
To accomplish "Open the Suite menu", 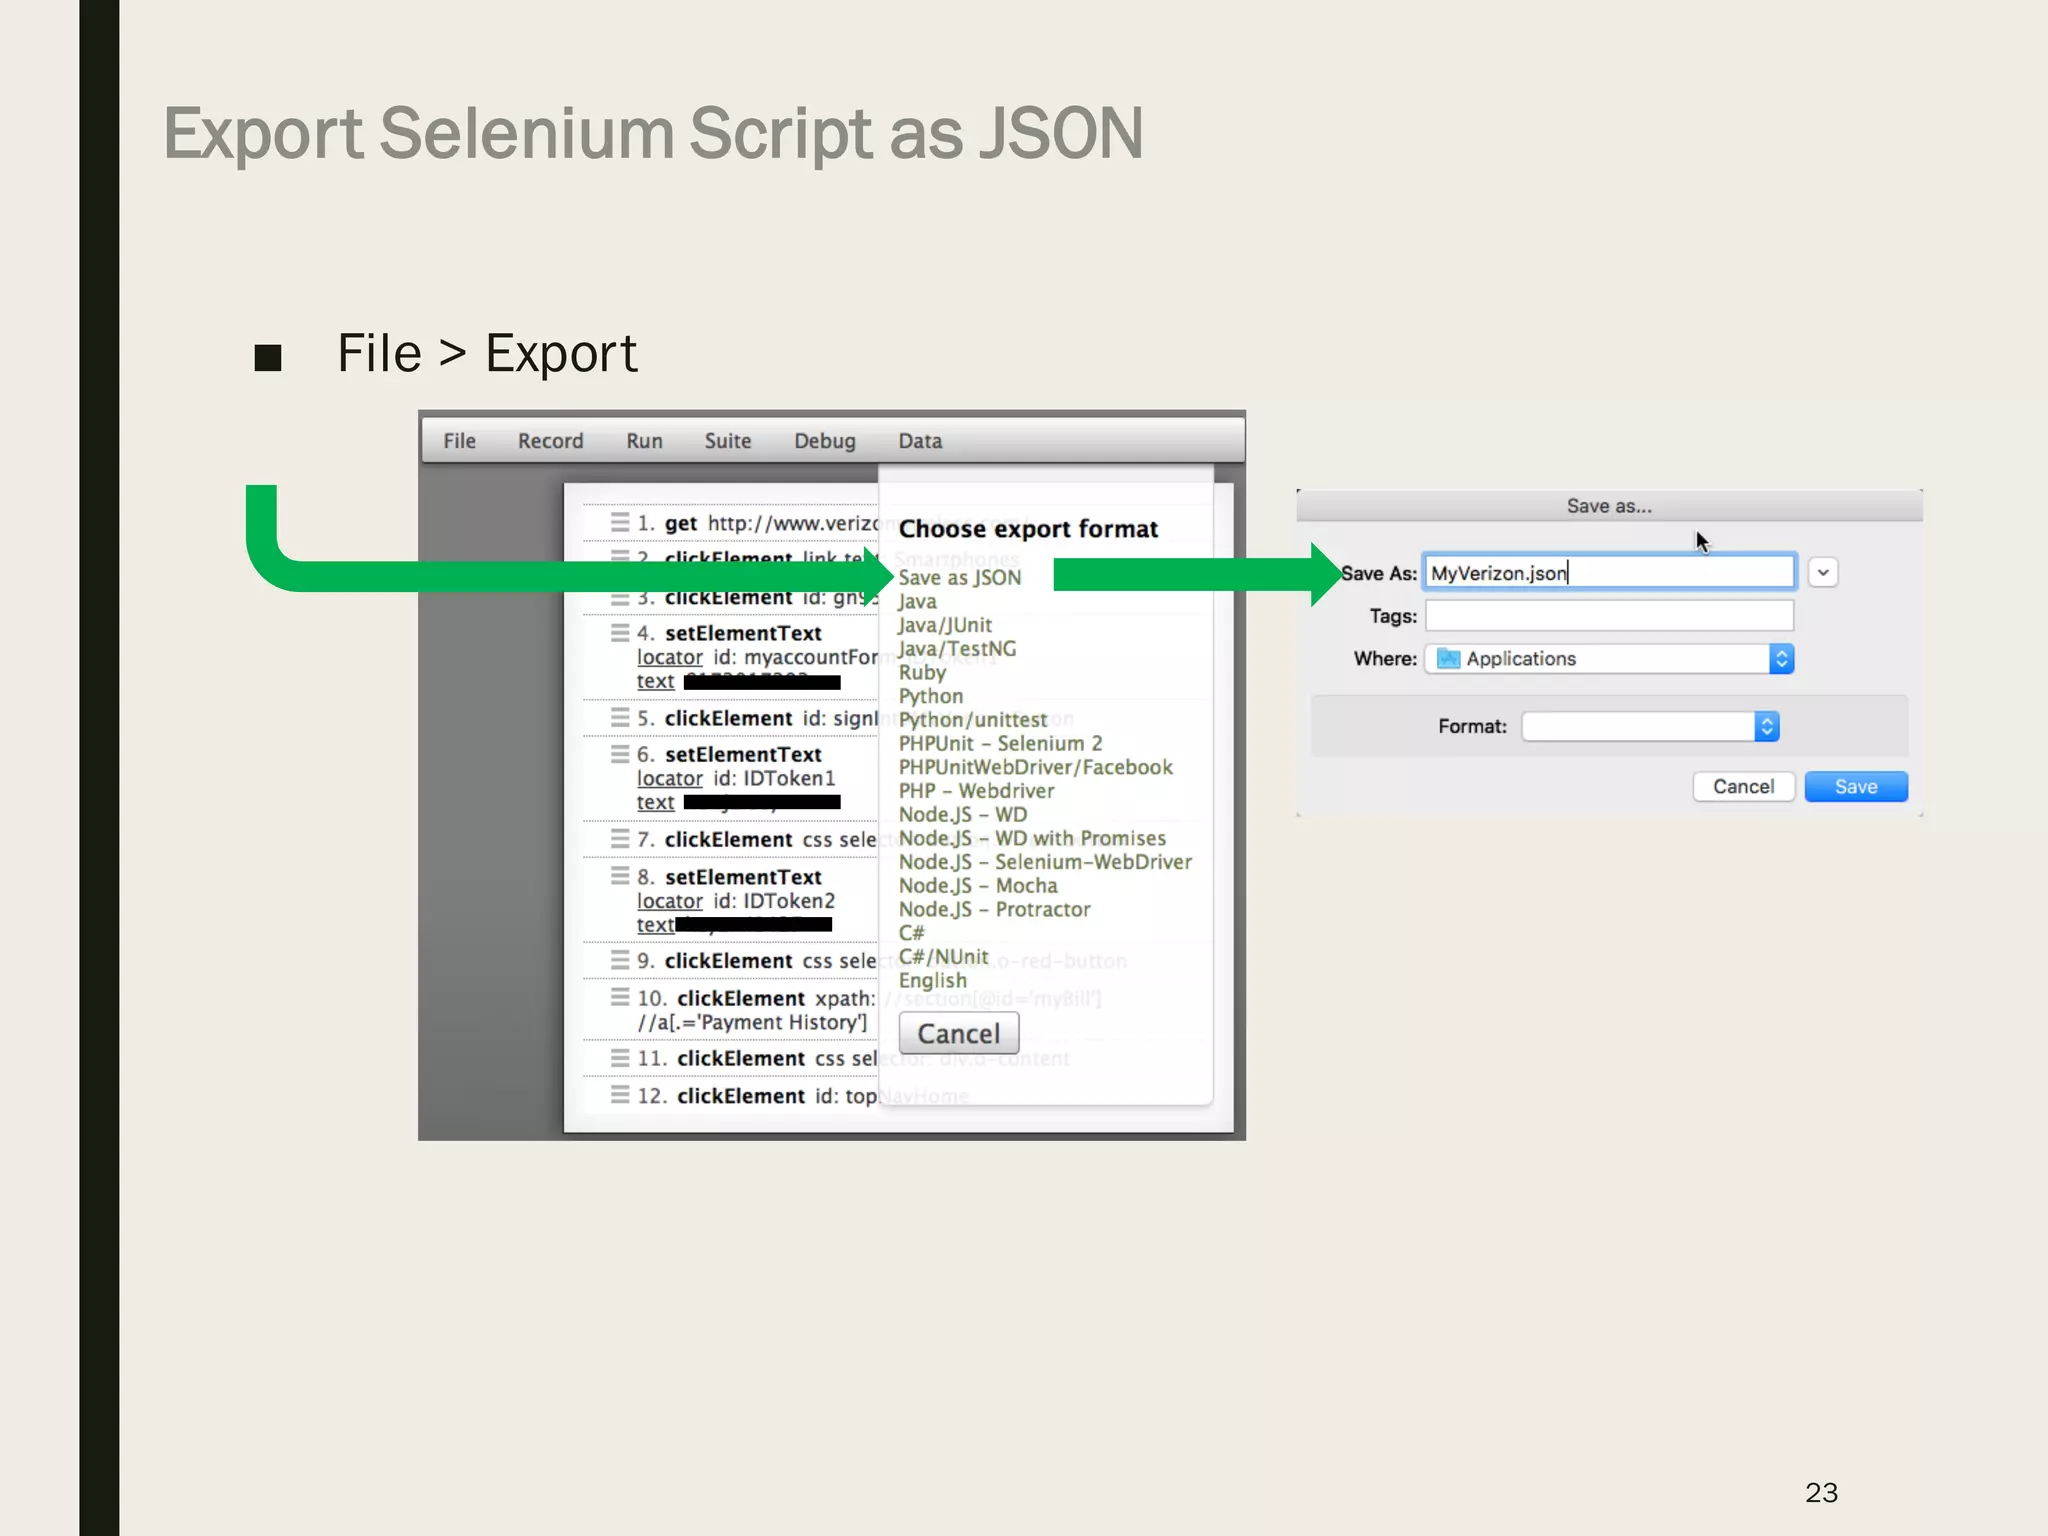I will pyautogui.click(x=727, y=441).
